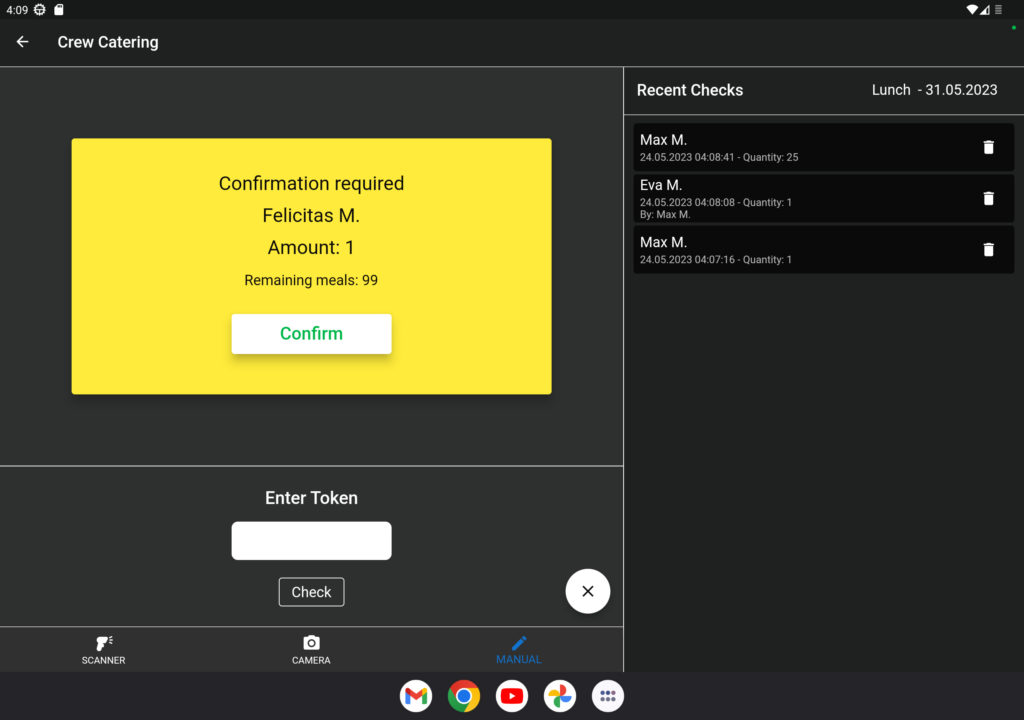Viewport: 1024px width, 720px height.
Task: Dismiss with the round X button
Action: tap(588, 591)
